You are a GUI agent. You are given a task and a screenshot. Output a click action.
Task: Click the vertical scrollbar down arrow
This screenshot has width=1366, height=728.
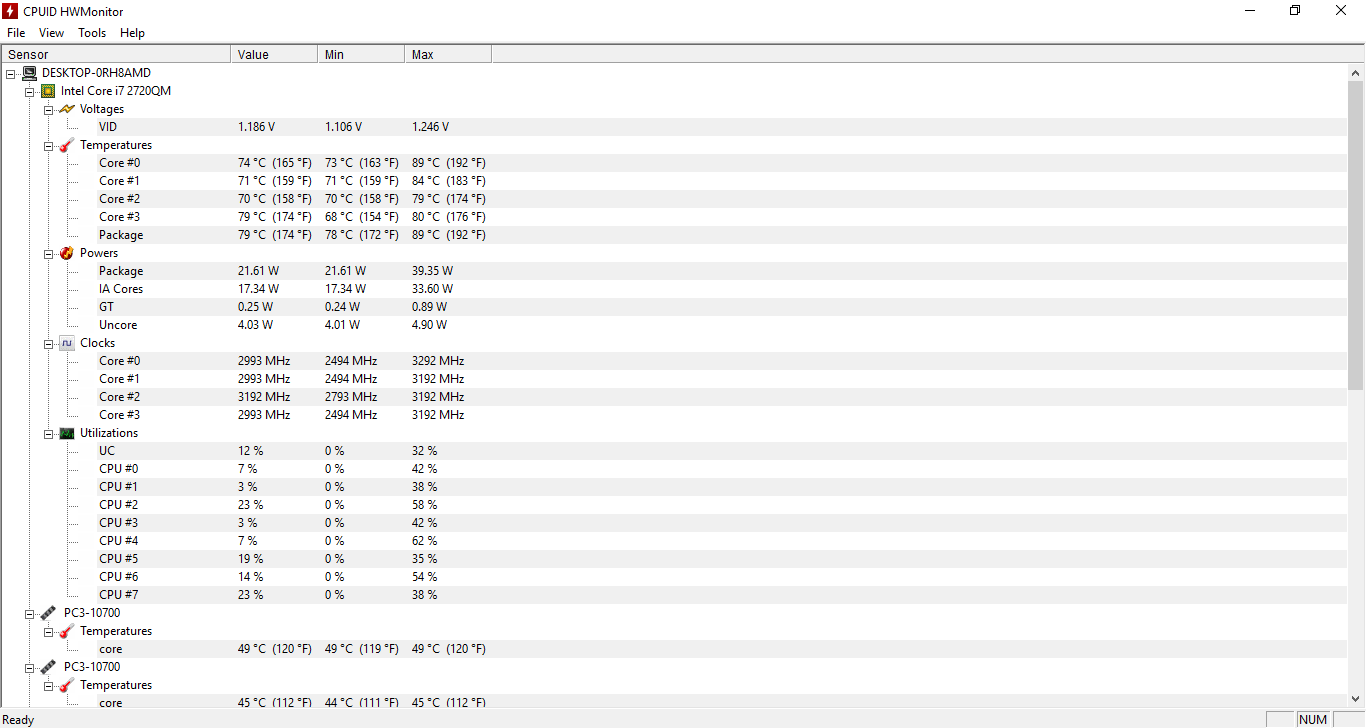pyautogui.click(x=1356, y=699)
